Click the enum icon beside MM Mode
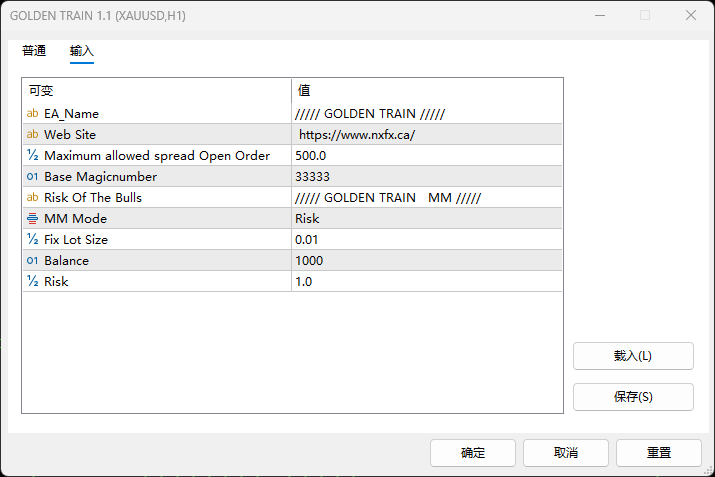 point(33,219)
